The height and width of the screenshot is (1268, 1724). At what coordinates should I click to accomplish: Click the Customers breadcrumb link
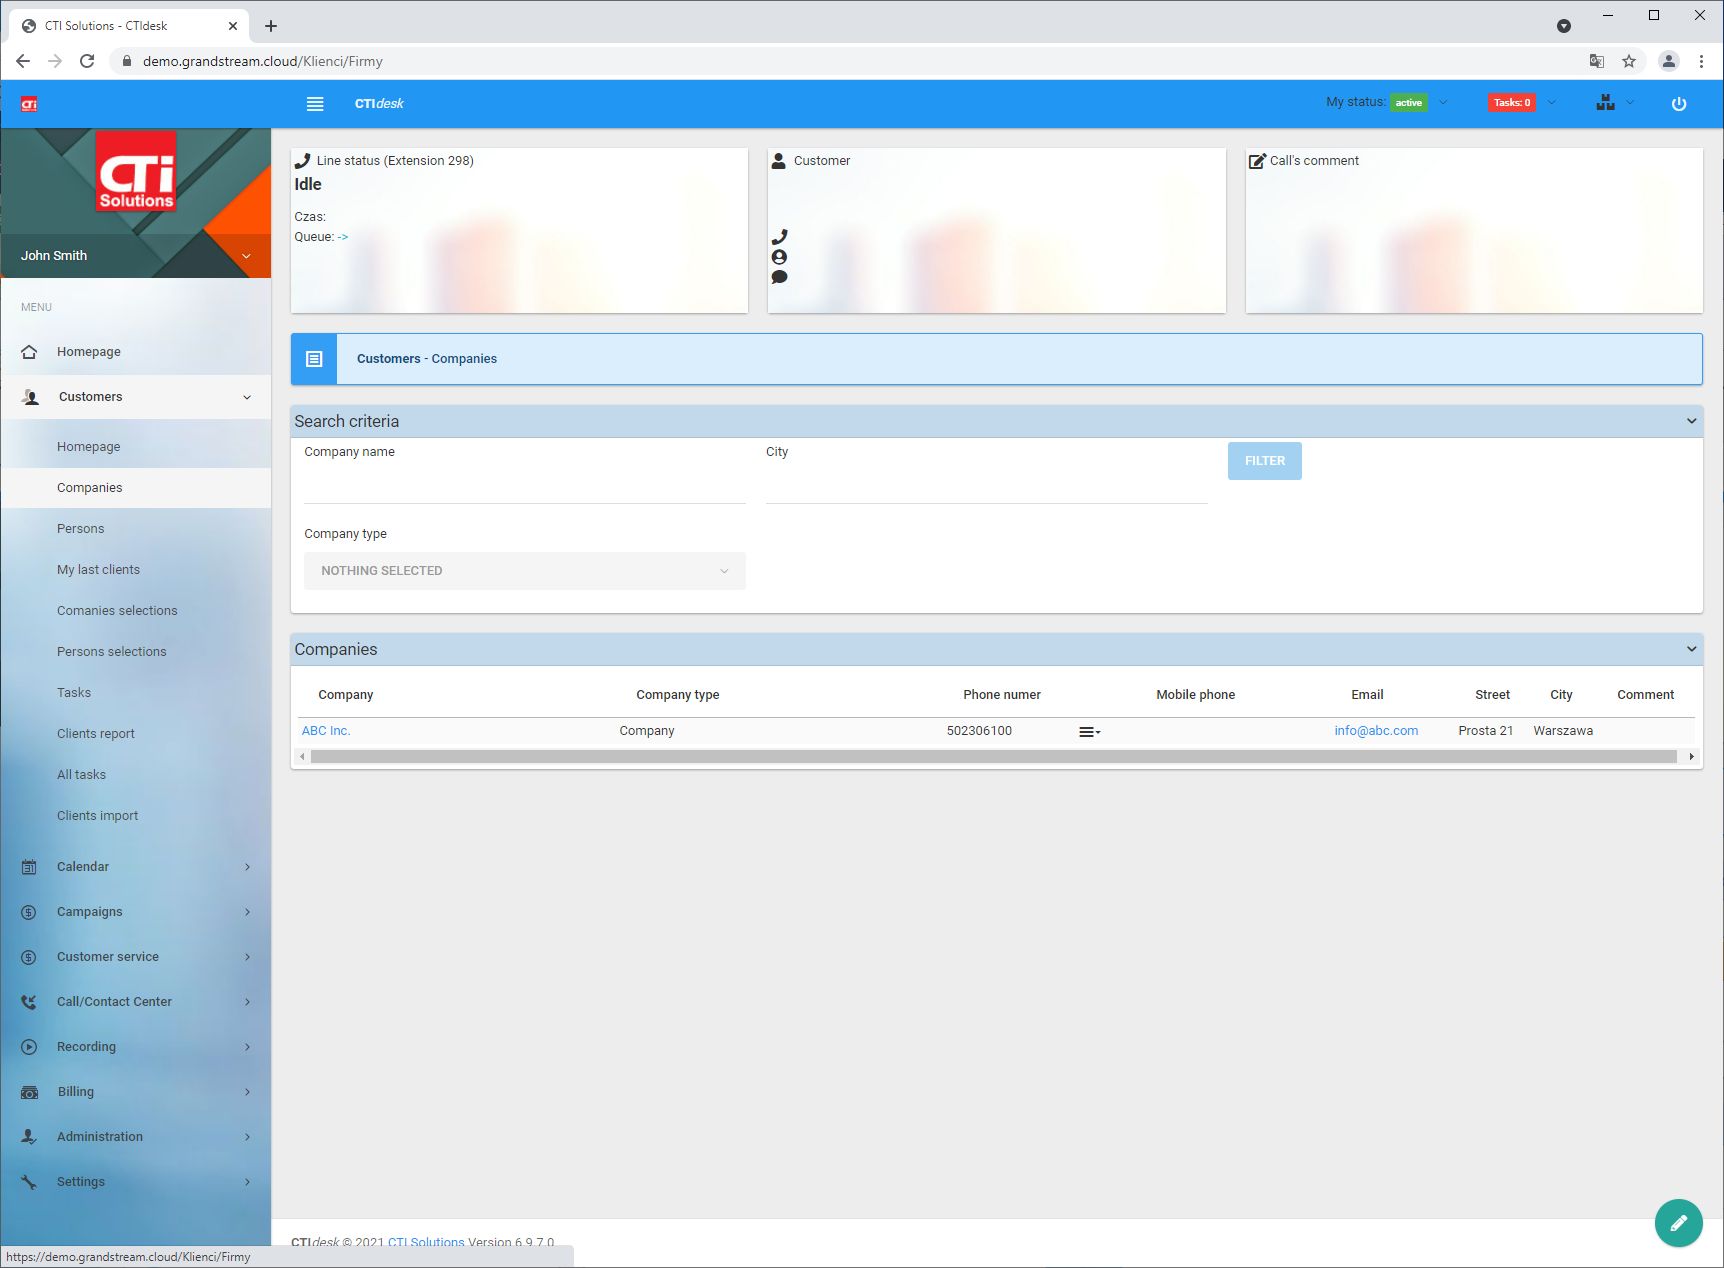tap(388, 359)
